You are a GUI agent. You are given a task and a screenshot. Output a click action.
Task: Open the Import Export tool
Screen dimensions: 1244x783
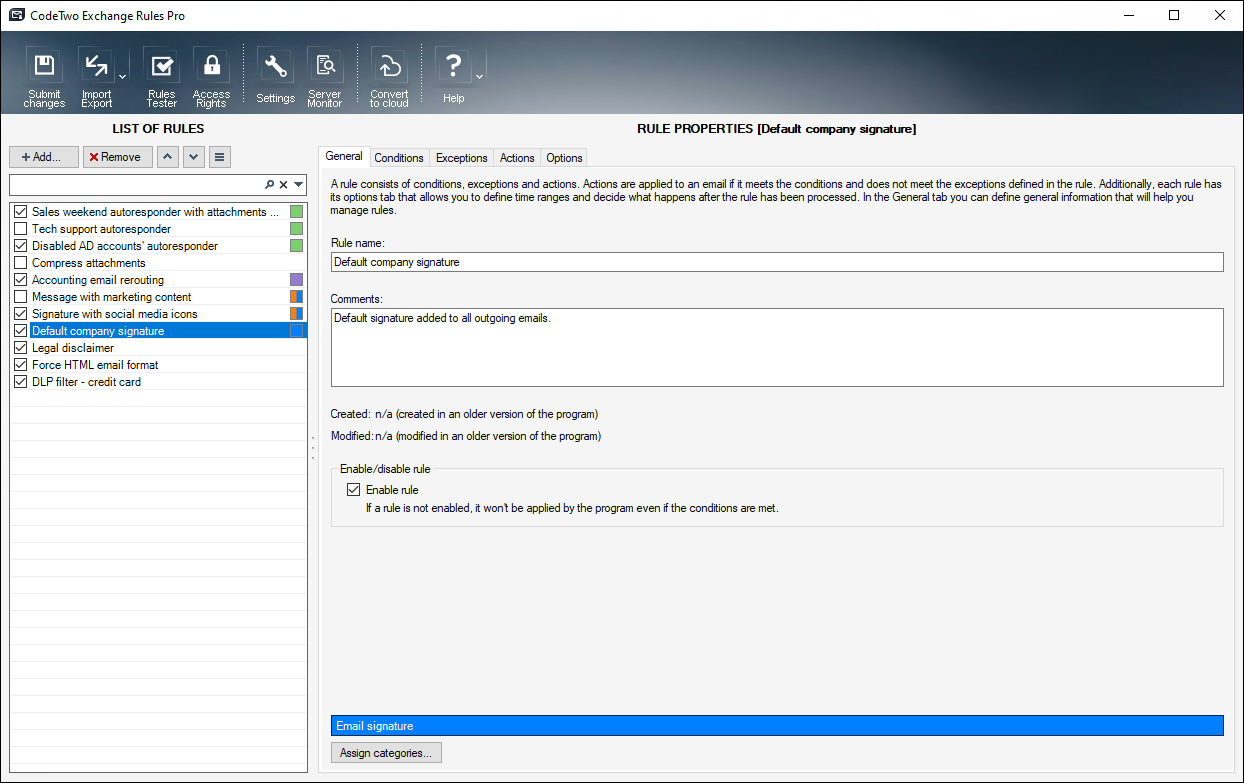pos(96,78)
